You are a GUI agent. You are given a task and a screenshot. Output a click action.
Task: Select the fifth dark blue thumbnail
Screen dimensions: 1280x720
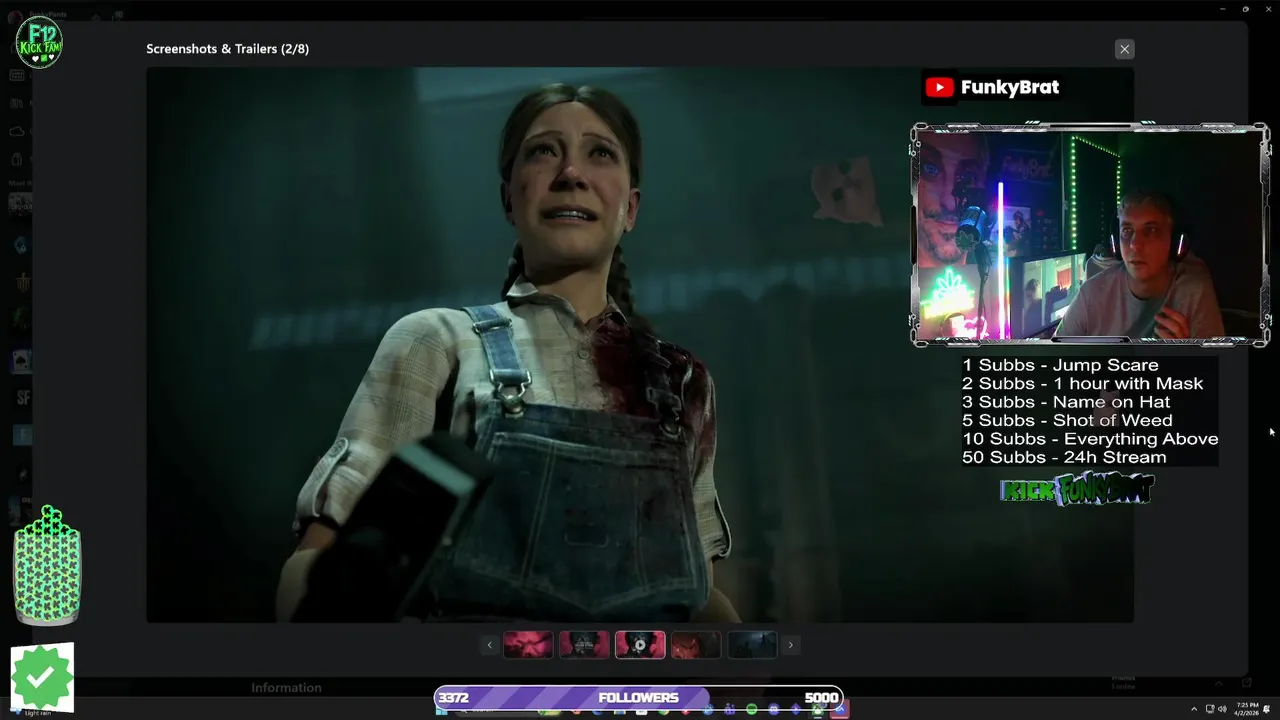click(x=752, y=645)
